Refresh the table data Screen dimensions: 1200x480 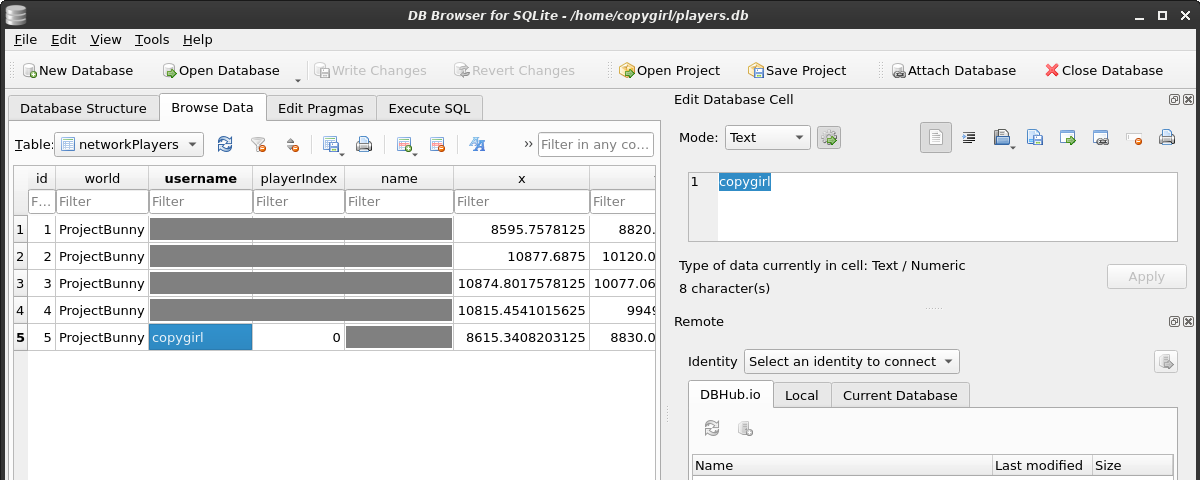225,144
